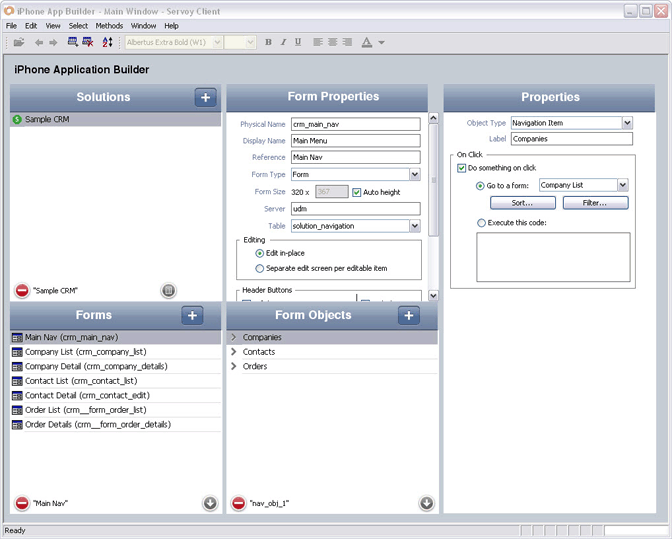Remove the "Main Nav" form
This screenshot has width=672, height=539.
click(22, 503)
